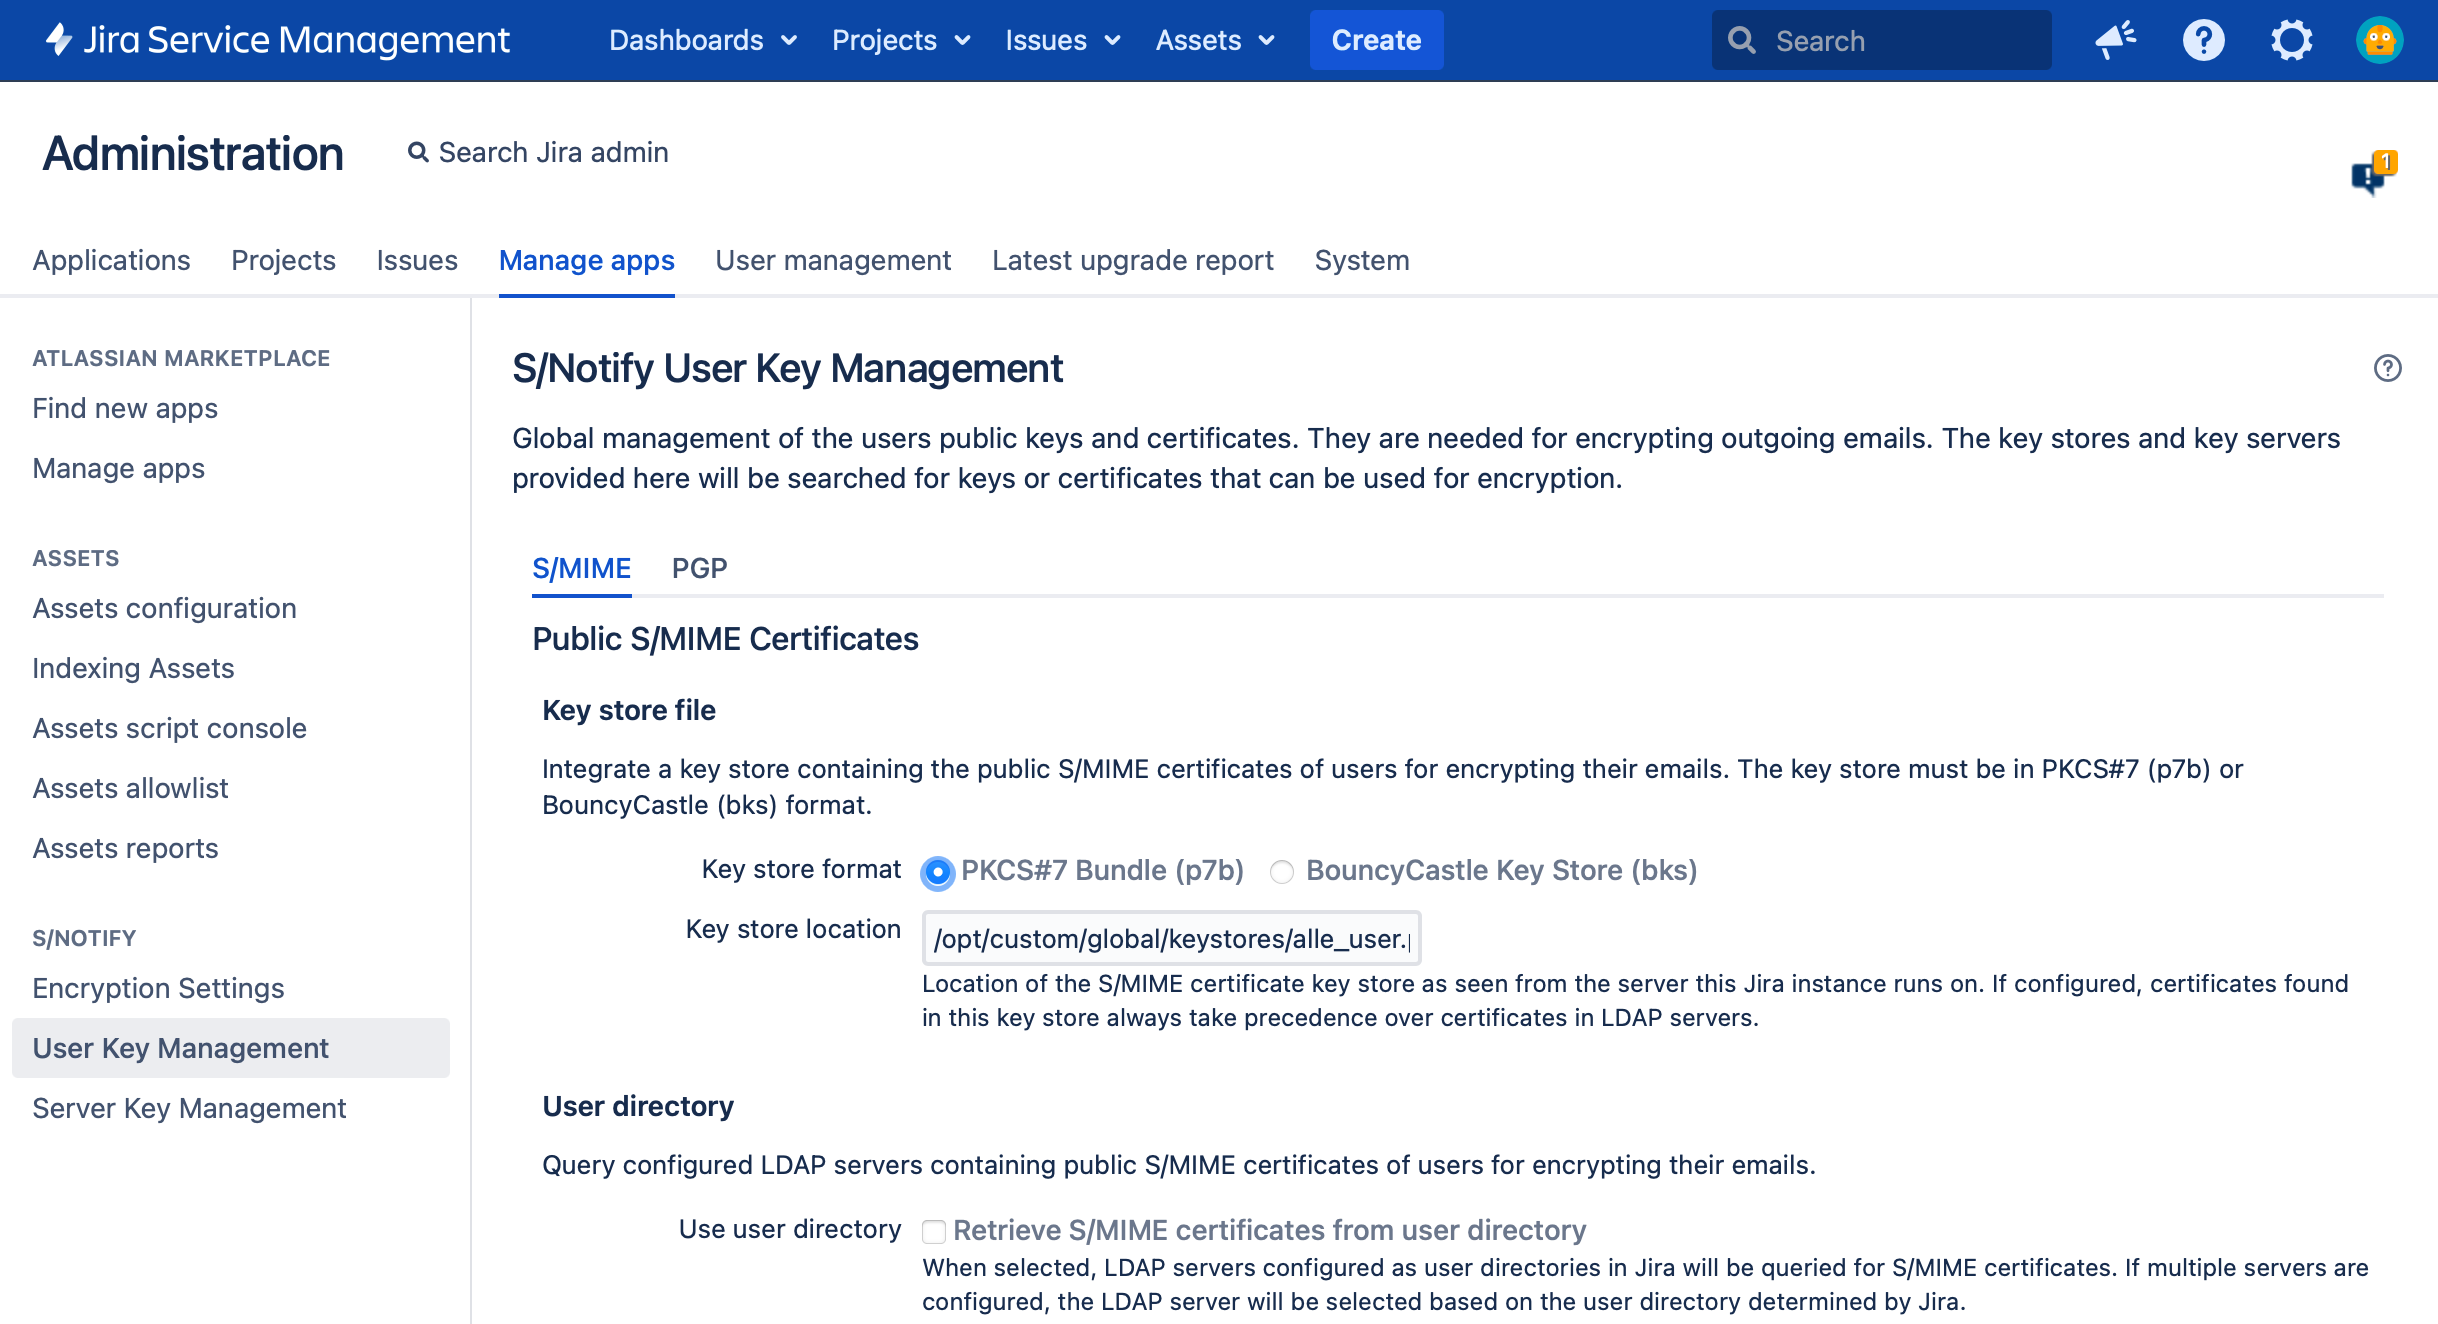Viewport: 2438px width, 1324px height.
Task: Select the PKCS#7 Bundle key store format
Action: pos(936,871)
